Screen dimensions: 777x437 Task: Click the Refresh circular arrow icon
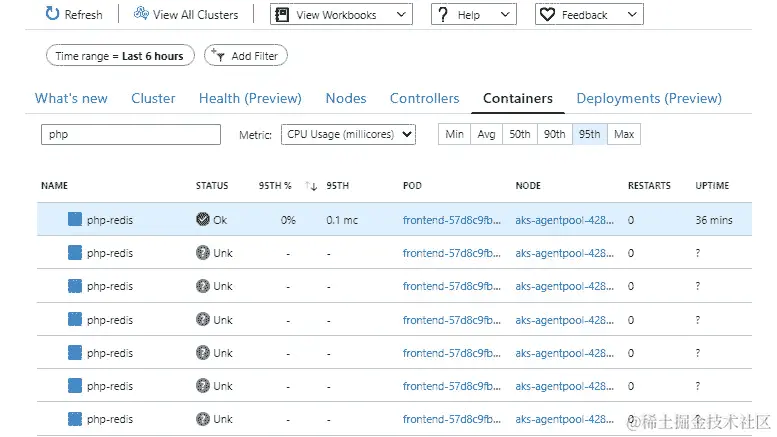(x=52, y=14)
